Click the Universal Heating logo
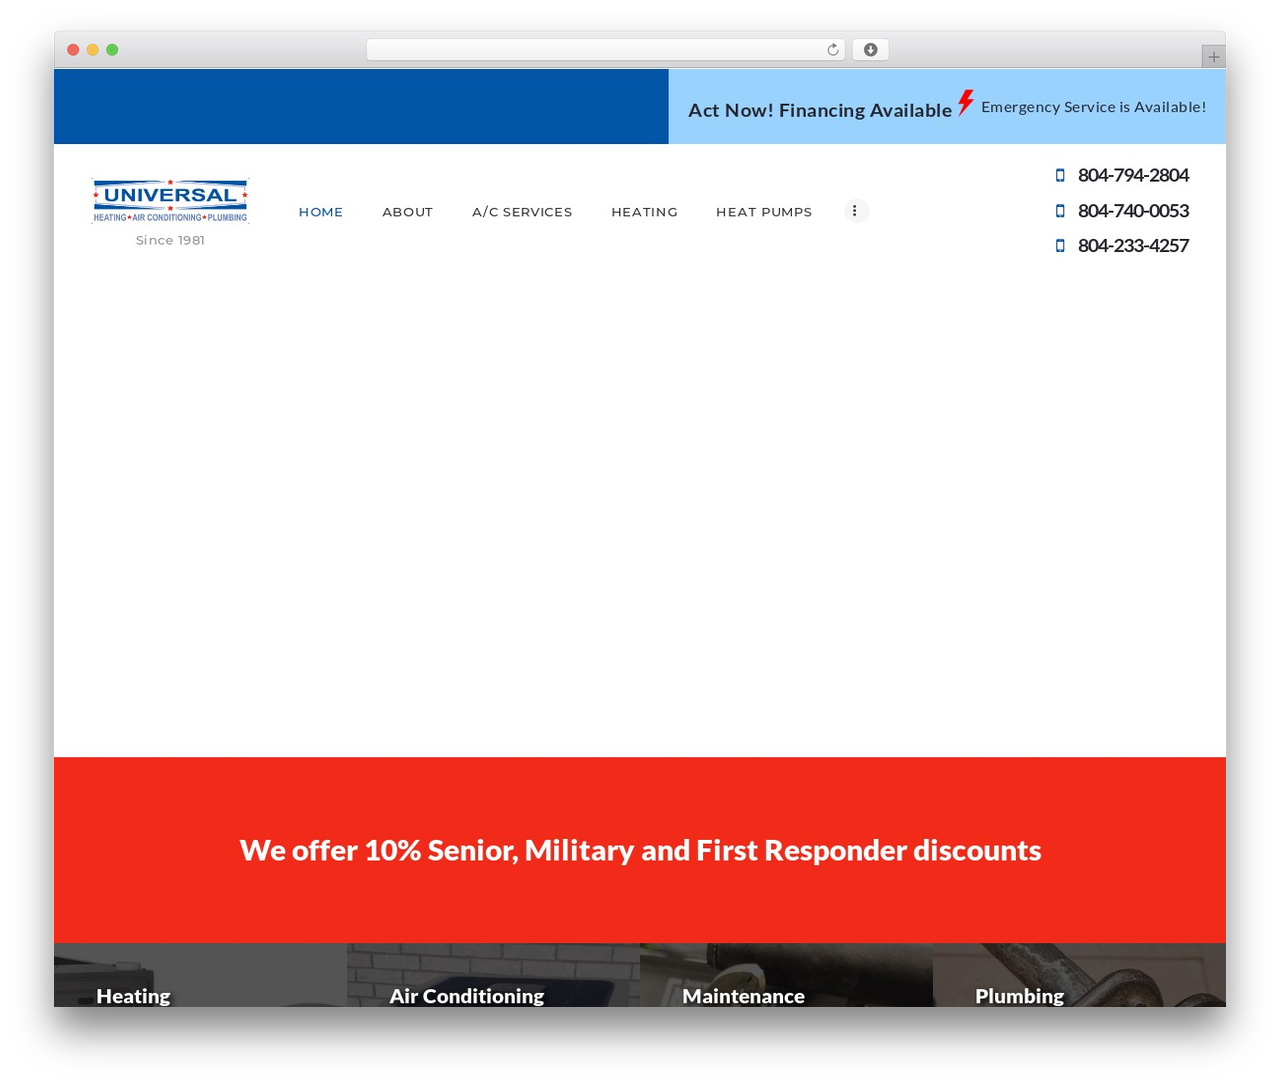This screenshot has height=1084, width=1280. 170,201
